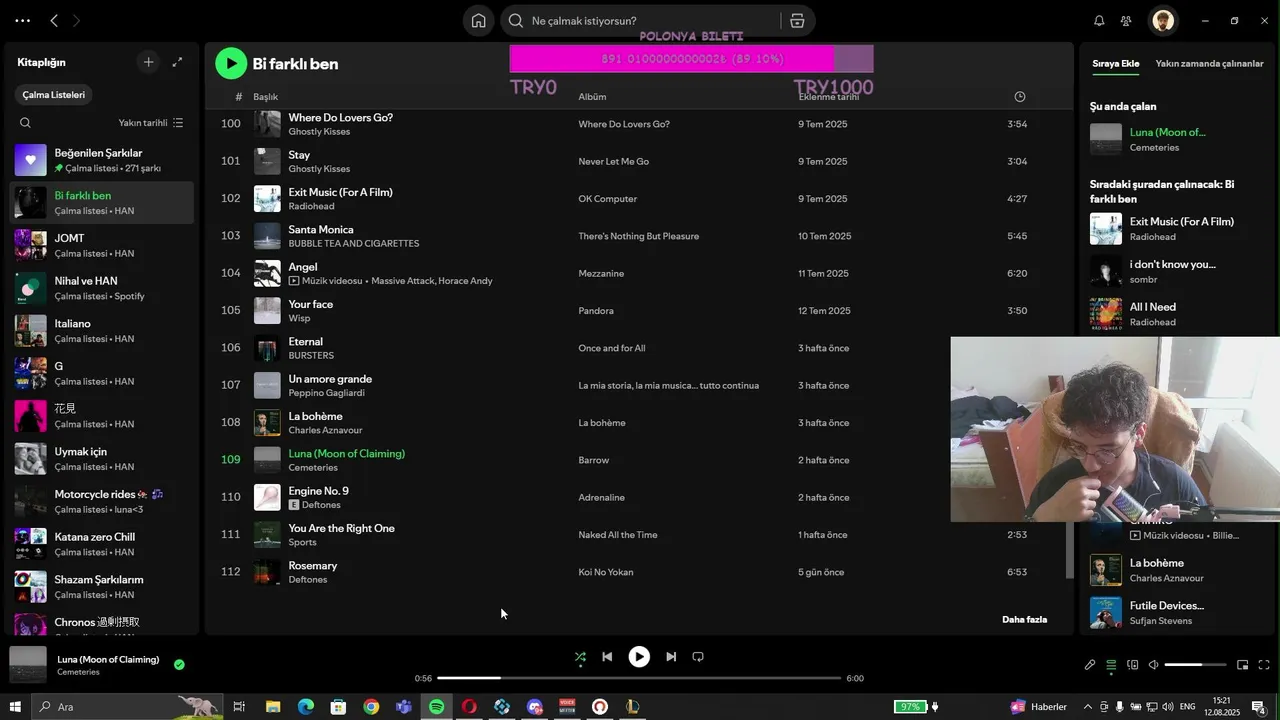
Task: Skip to the previous track
Action: coord(607,657)
